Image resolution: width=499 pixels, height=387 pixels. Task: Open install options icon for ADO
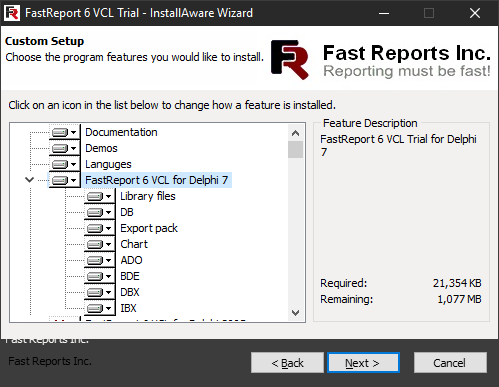pos(100,260)
